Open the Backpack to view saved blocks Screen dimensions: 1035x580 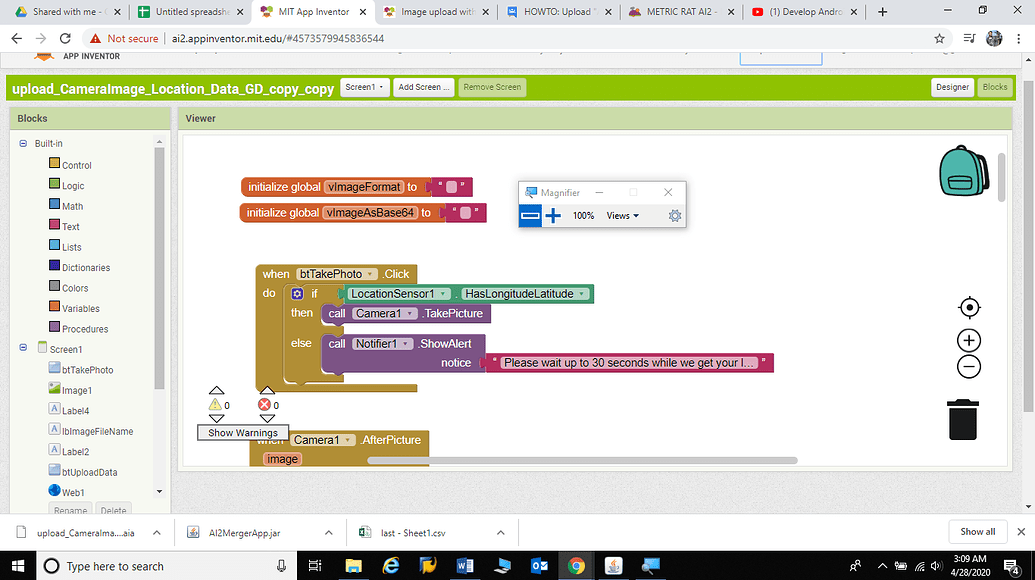pyautogui.click(x=963, y=172)
